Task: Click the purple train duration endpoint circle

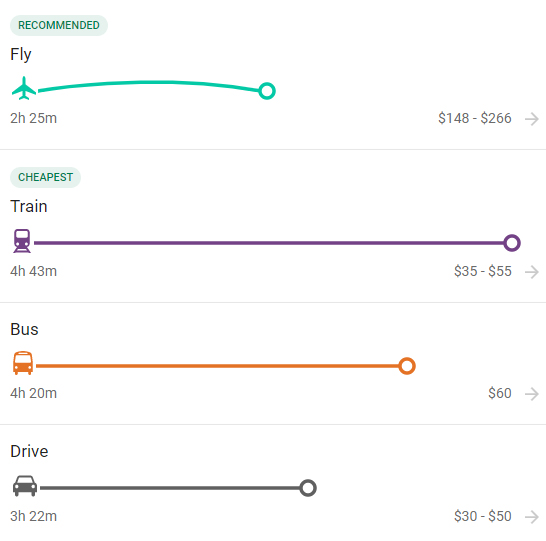Action: pos(512,243)
